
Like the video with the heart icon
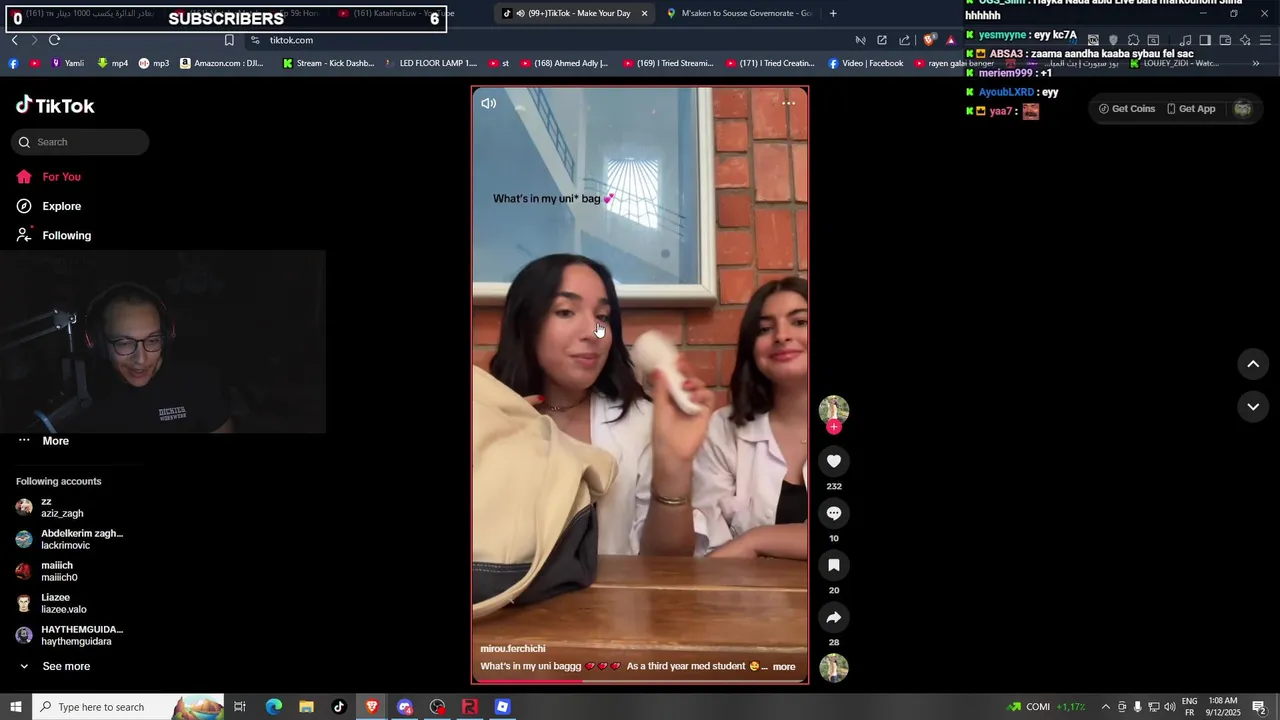click(834, 461)
